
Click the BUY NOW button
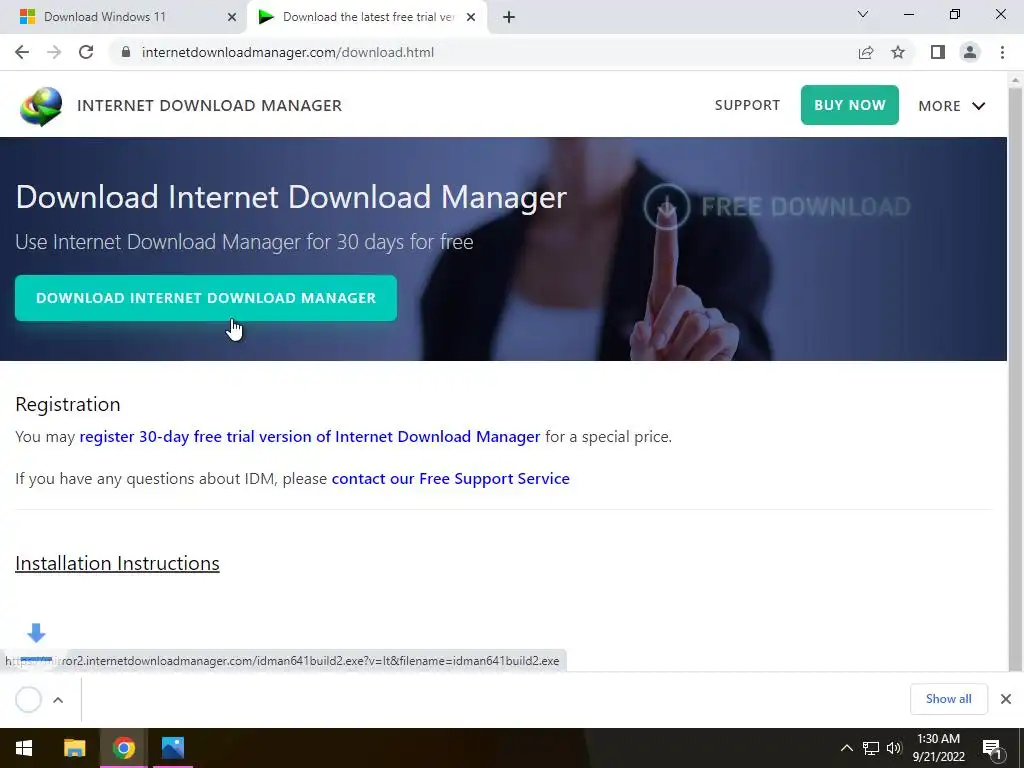[850, 105]
